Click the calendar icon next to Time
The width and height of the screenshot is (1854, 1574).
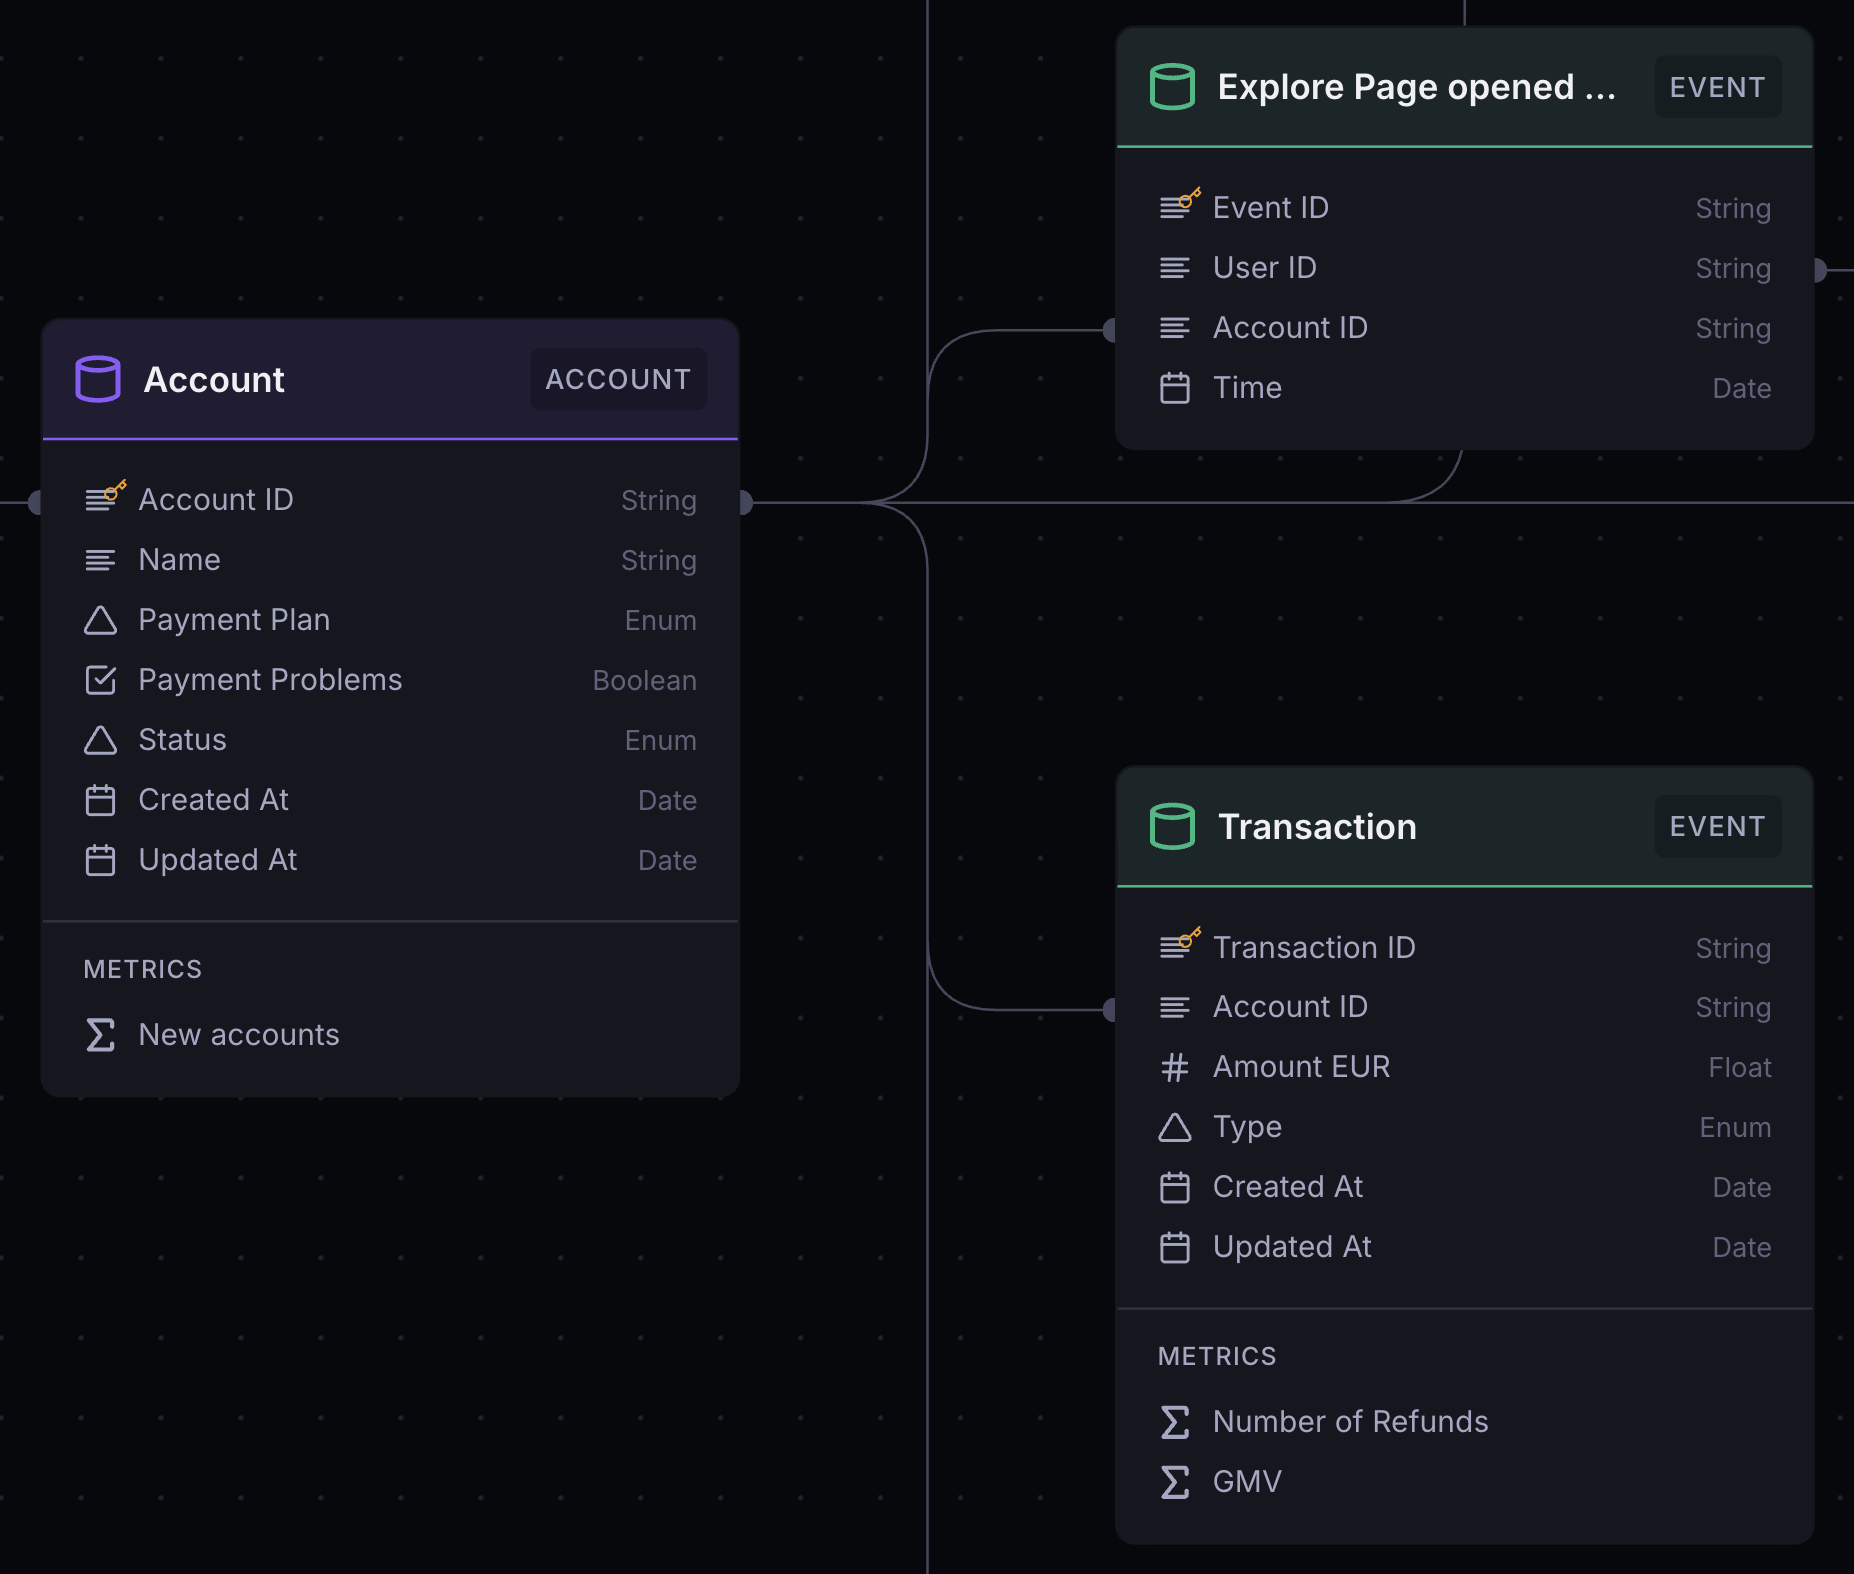point(1175,388)
